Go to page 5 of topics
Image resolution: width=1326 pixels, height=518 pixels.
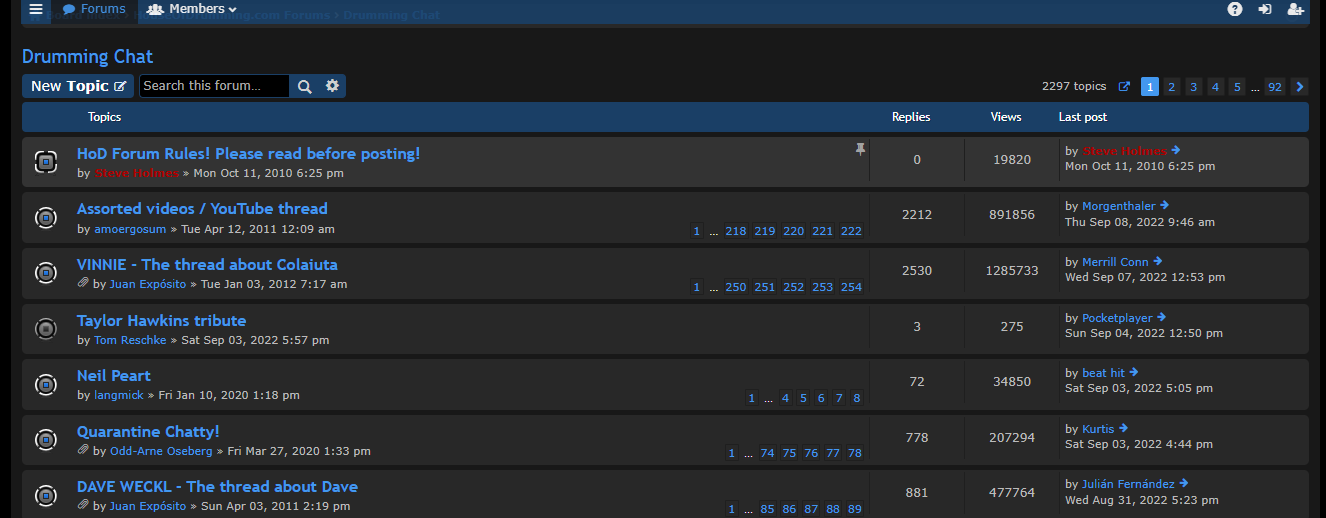pyautogui.click(x=1237, y=87)
